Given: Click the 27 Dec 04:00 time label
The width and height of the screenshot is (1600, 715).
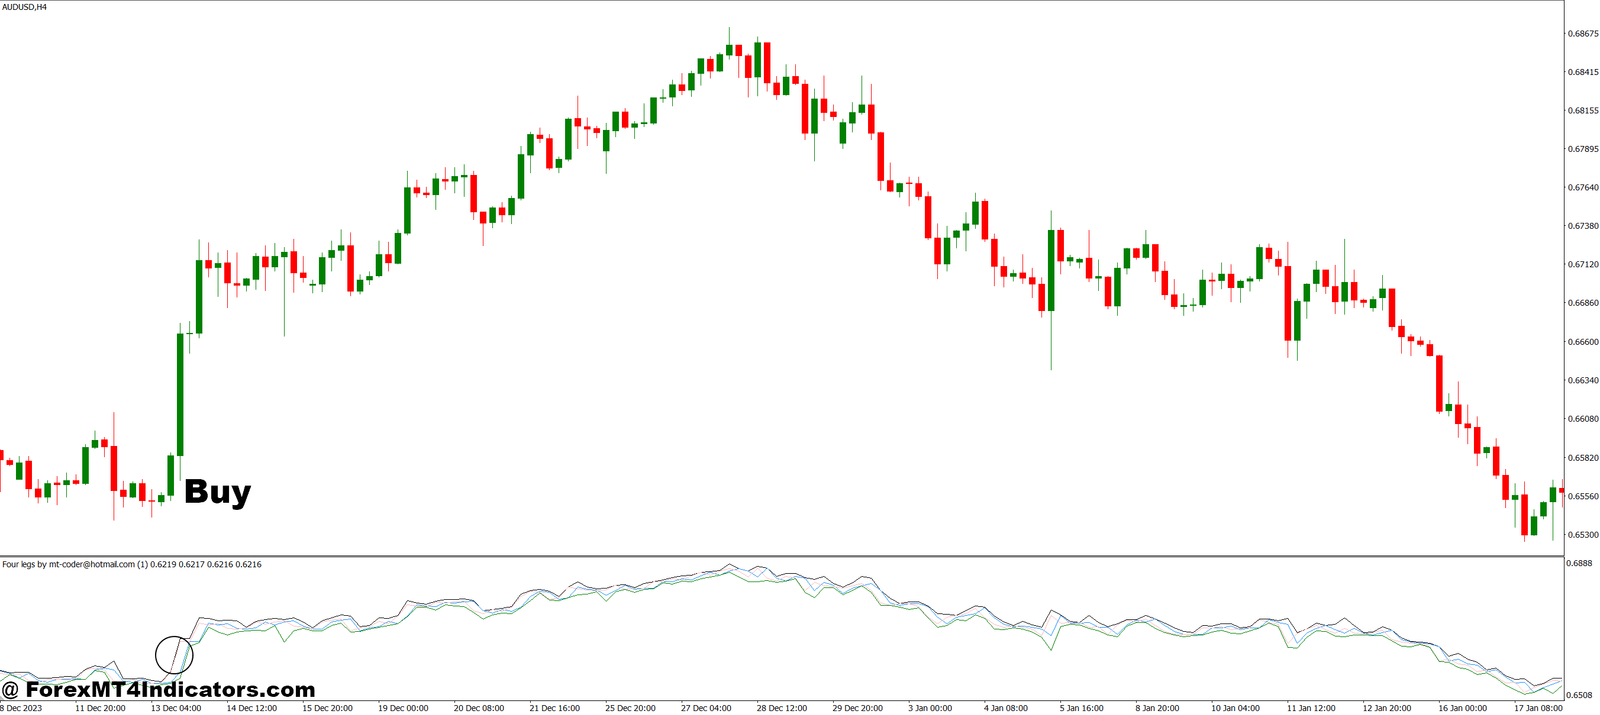Looking at the screenshot, I should (706, 708).
